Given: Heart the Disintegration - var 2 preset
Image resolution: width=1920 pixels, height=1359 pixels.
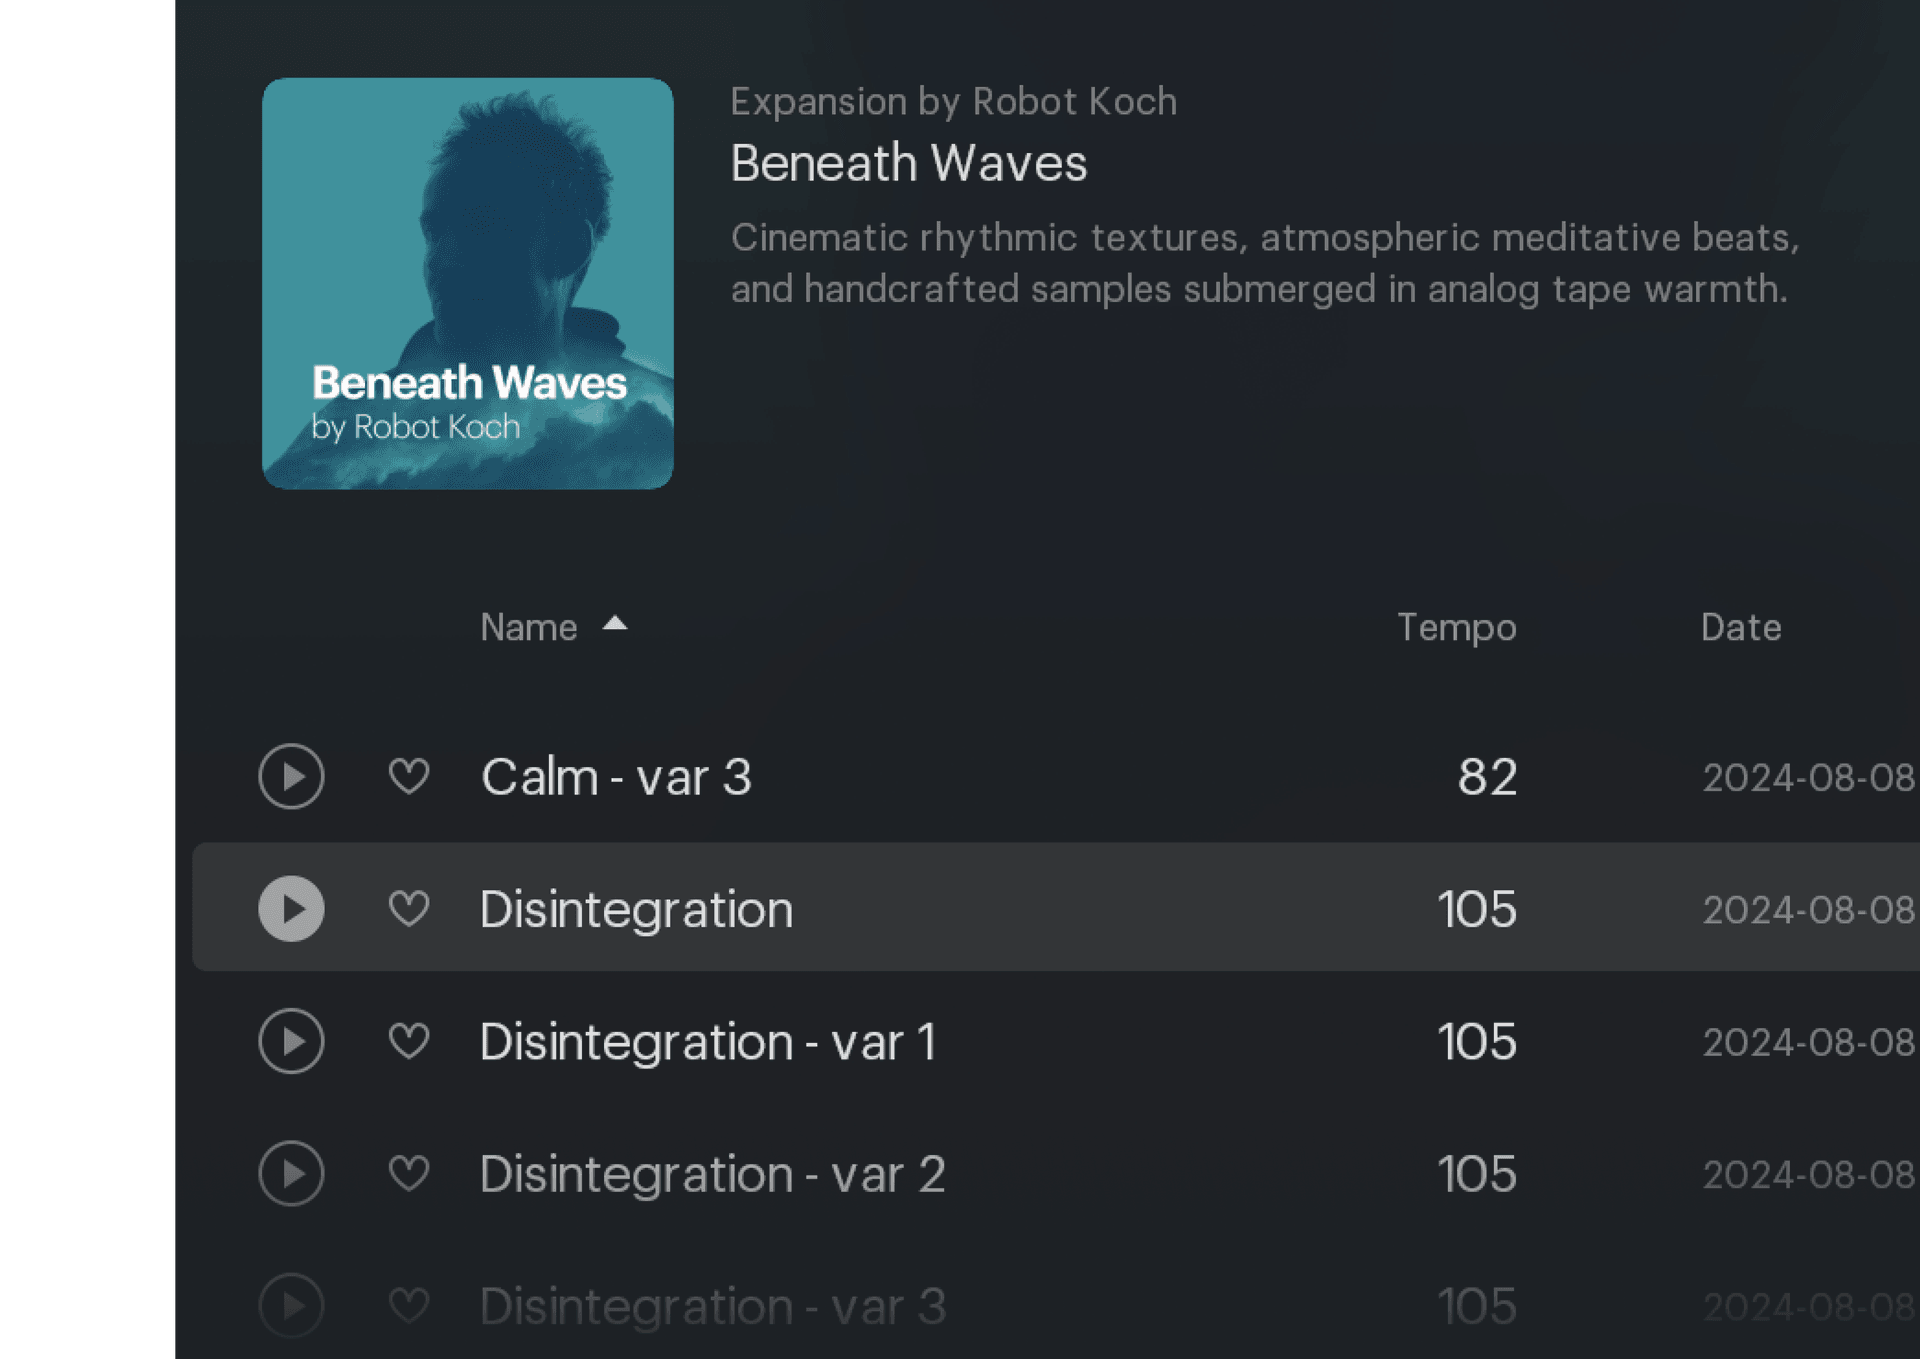Looking at the screenshot, I should pos(408,1173).
